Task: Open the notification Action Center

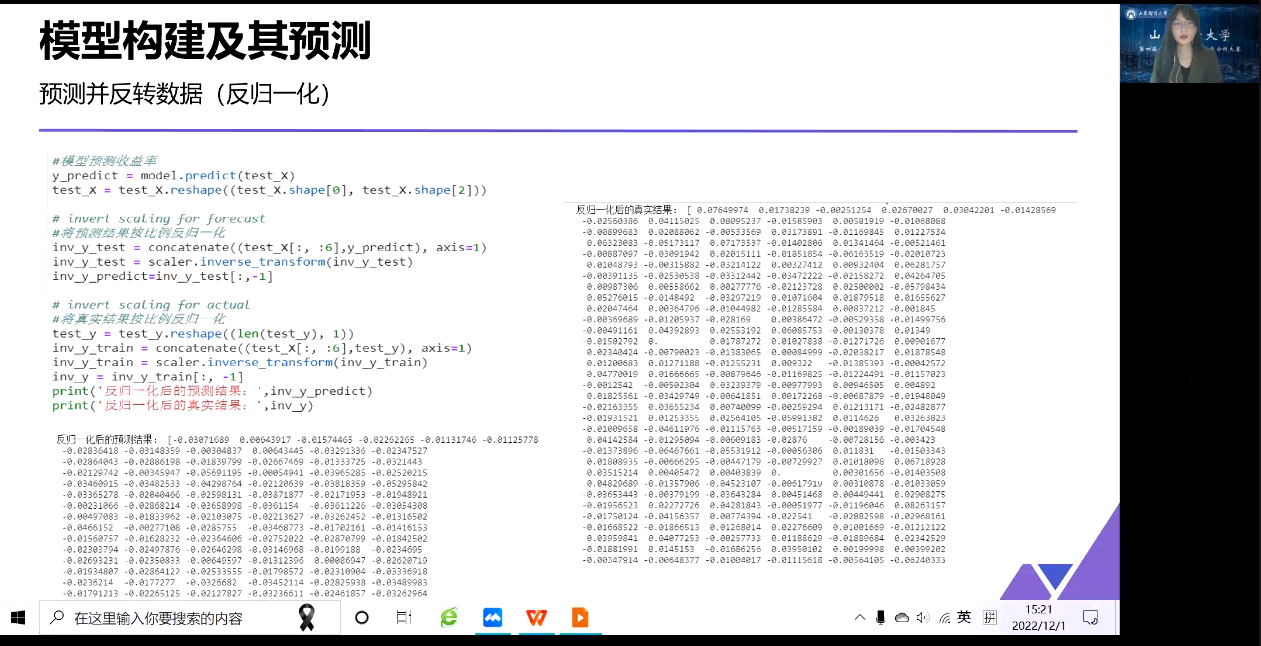Action: (x=1091, y=617)
